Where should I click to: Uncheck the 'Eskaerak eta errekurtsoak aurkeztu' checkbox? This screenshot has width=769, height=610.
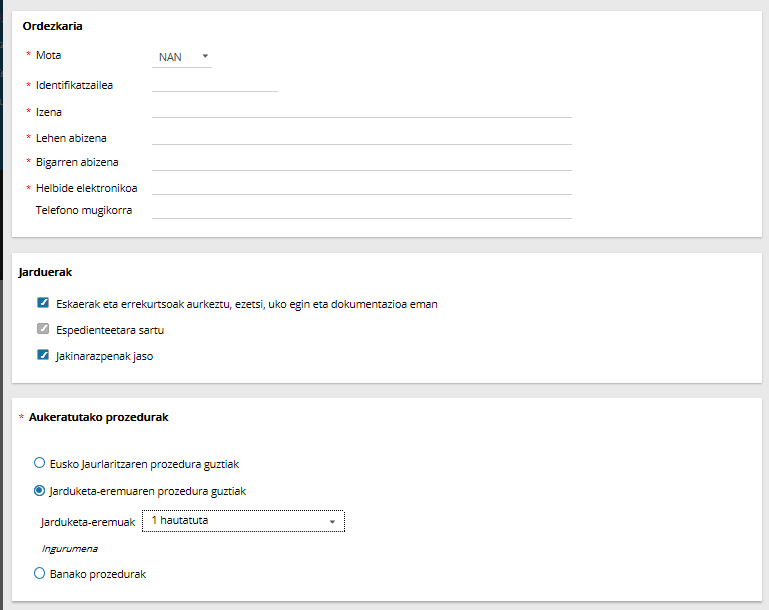click(43, 303)
